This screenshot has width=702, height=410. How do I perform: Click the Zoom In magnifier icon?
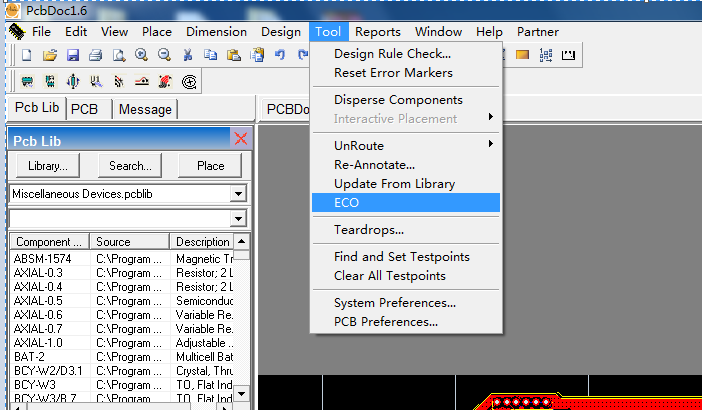pyautogui.click(x=141, y=55)
